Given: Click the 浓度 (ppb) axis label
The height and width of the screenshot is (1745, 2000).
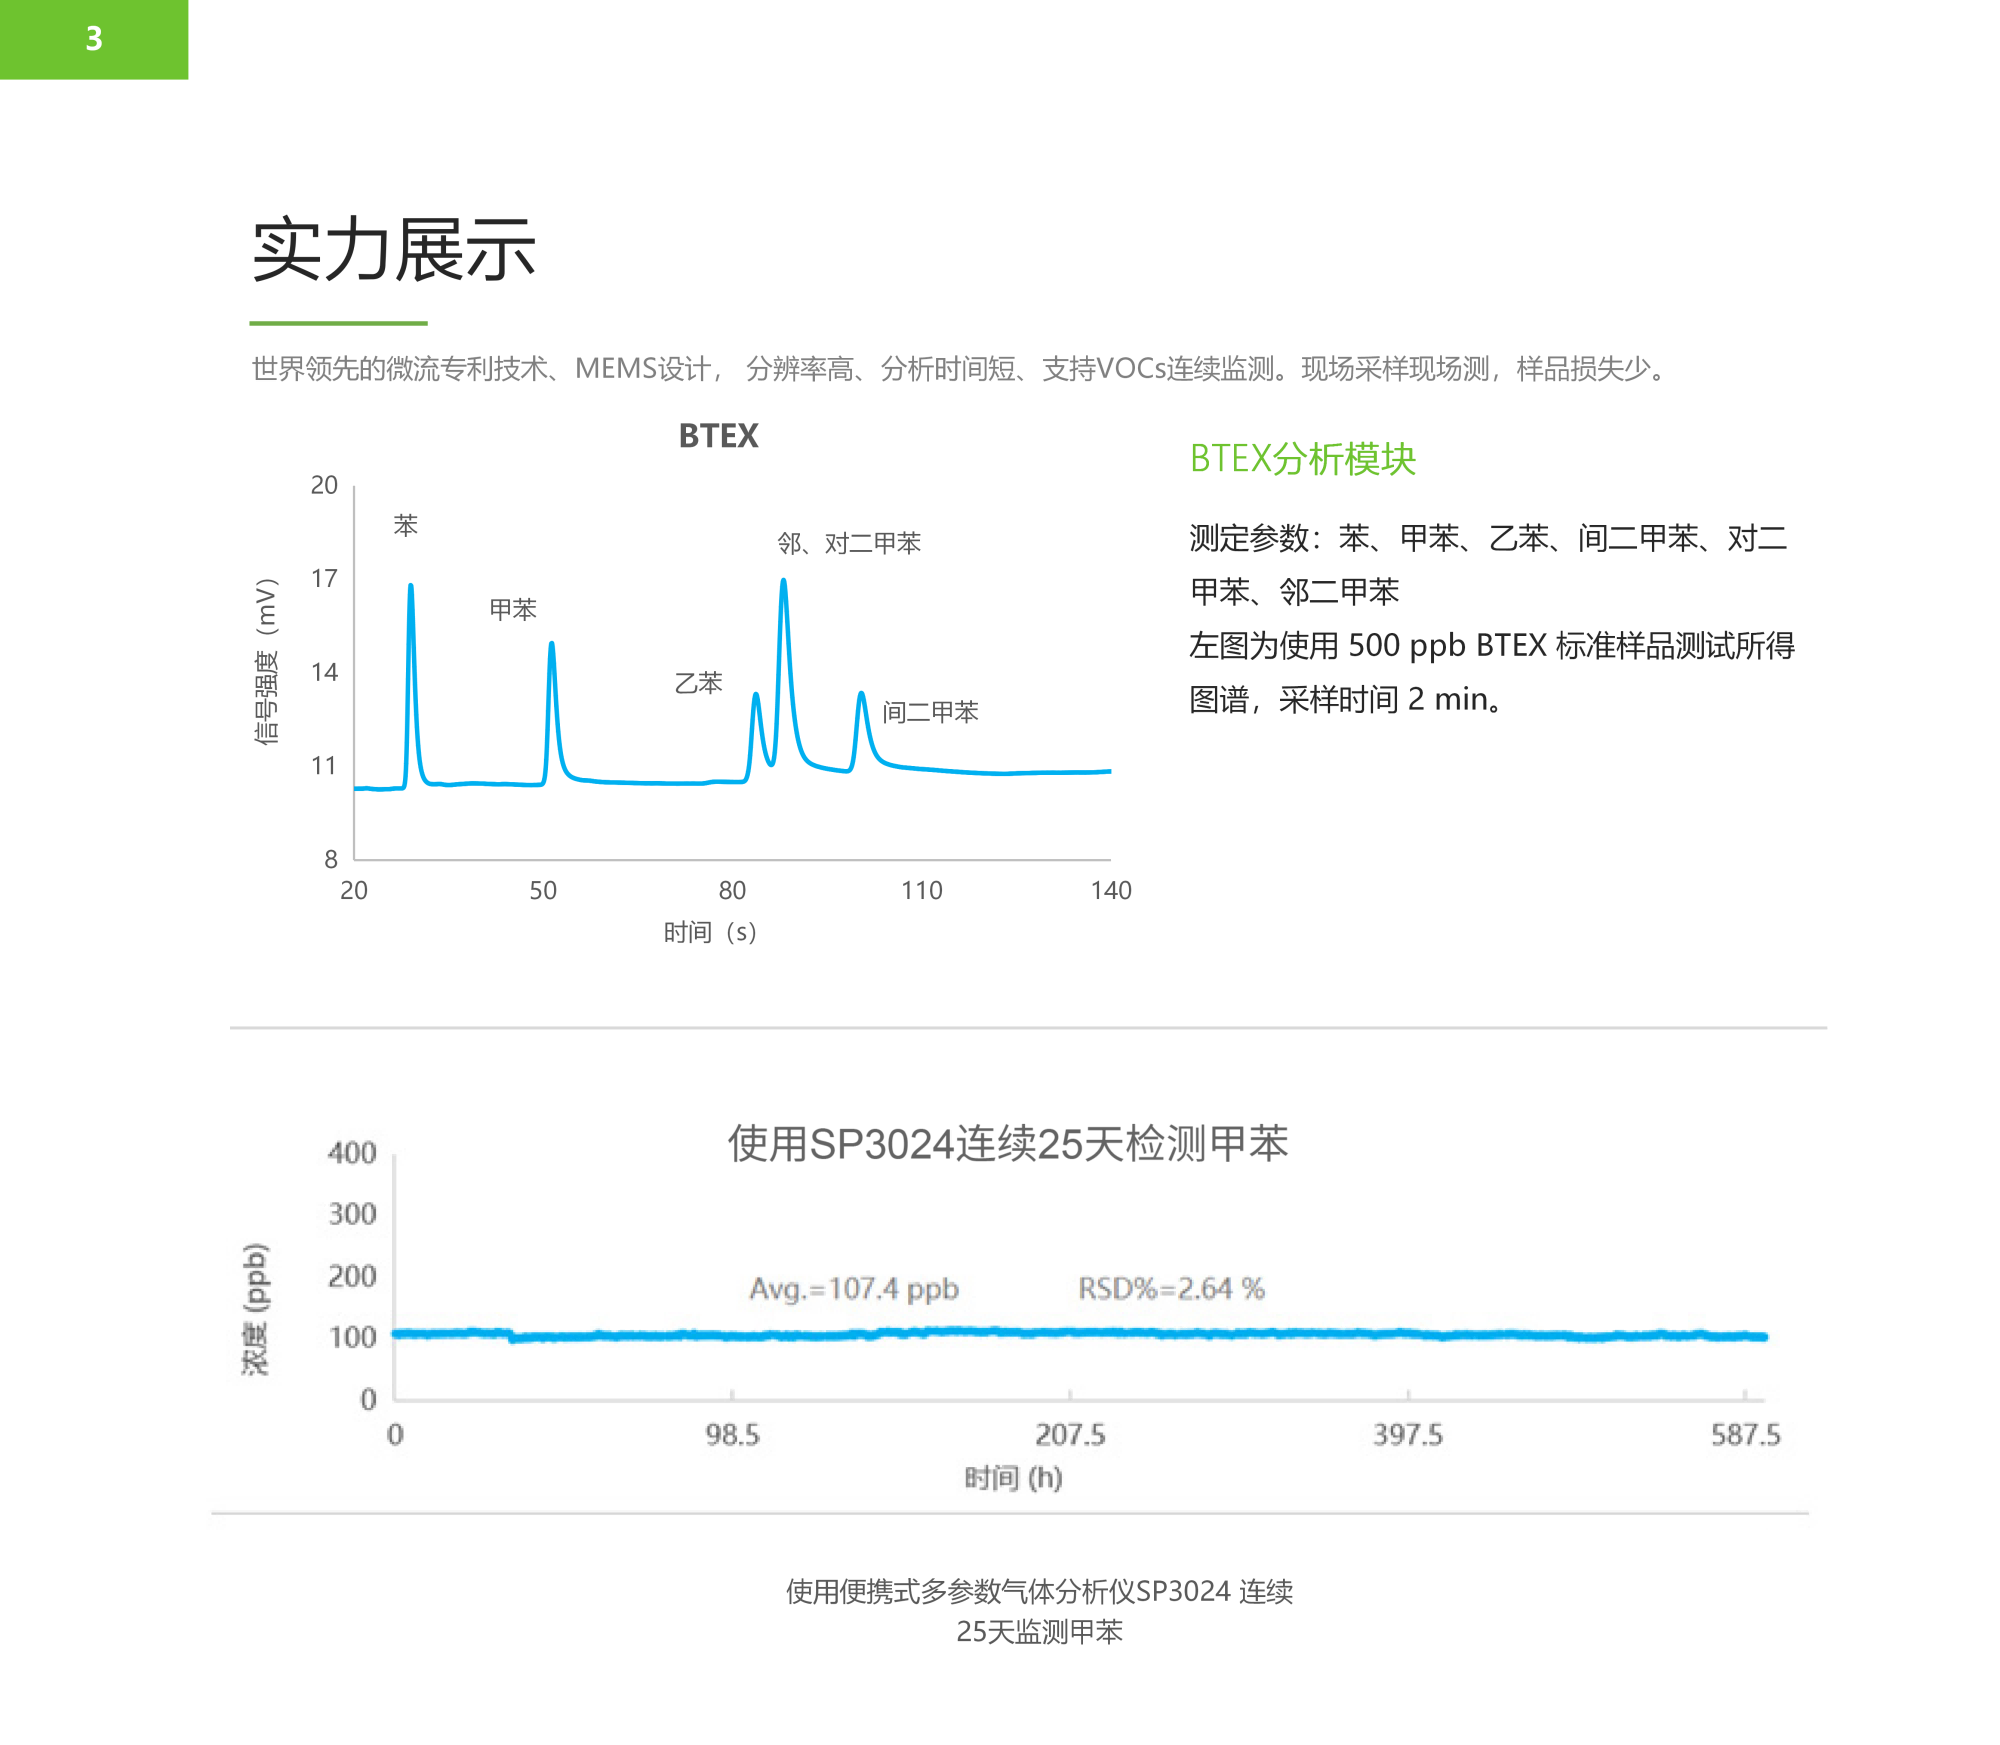Looking at the screenshot, I should [x=256, y=1309].
